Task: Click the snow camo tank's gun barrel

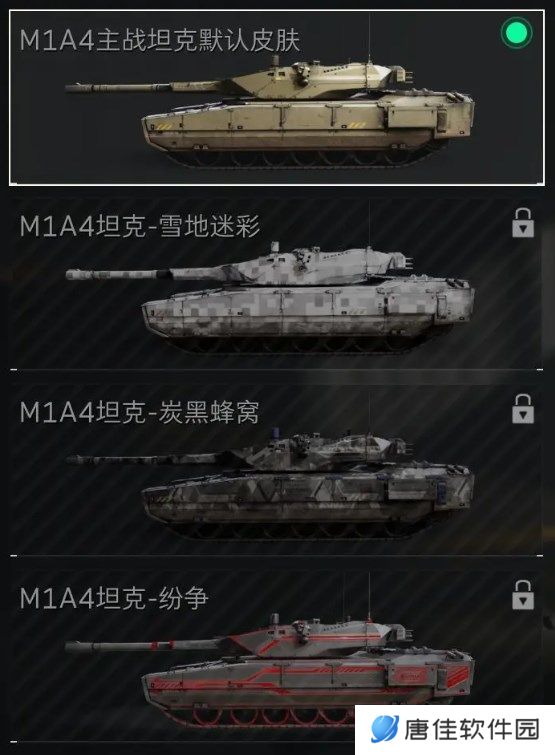Action: pyautogui.click(x=144, y=274)
